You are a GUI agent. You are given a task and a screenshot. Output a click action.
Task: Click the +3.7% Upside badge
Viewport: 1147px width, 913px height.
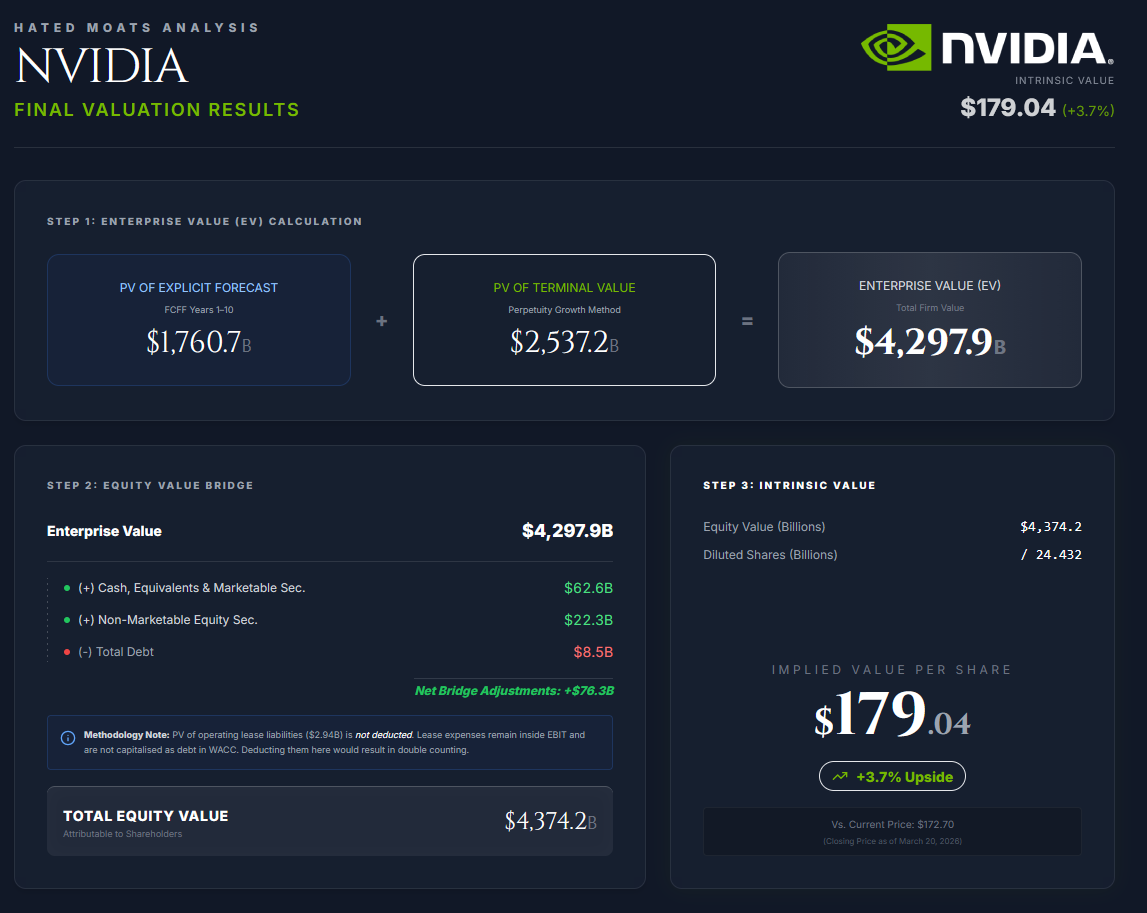click(892, 776)
